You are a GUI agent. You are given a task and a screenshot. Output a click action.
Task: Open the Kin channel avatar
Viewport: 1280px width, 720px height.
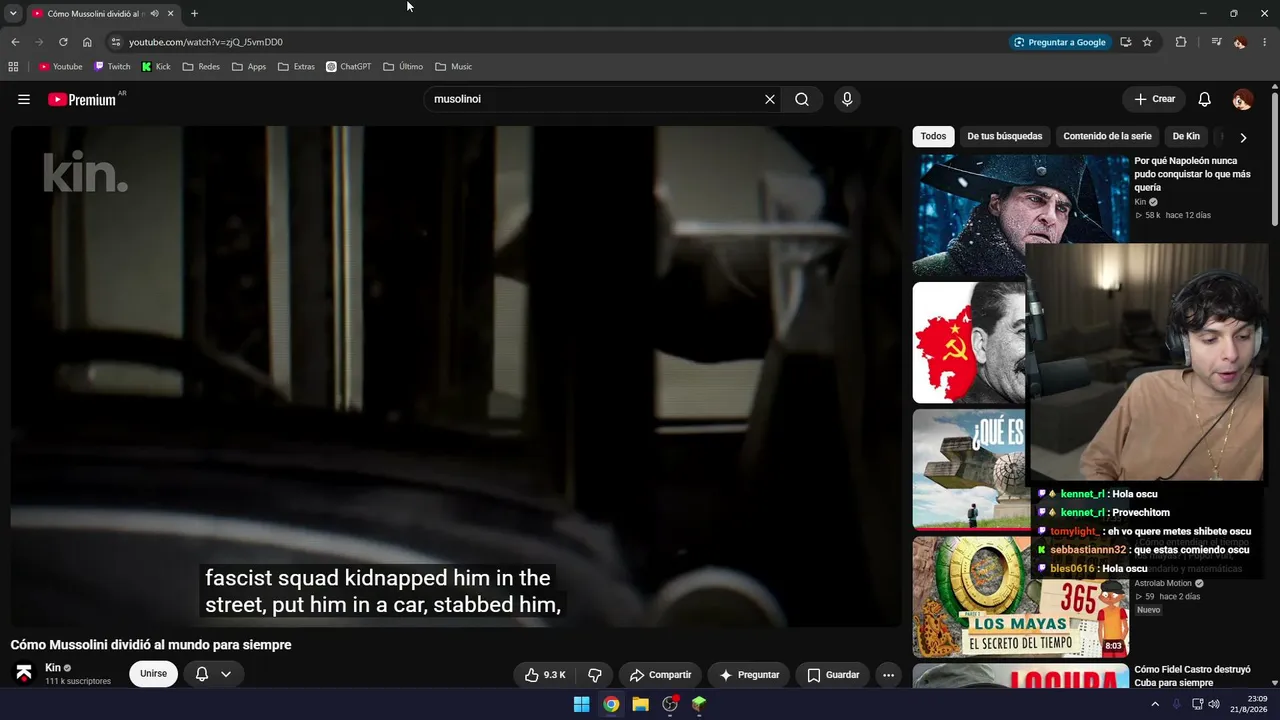tap(24, 673)
